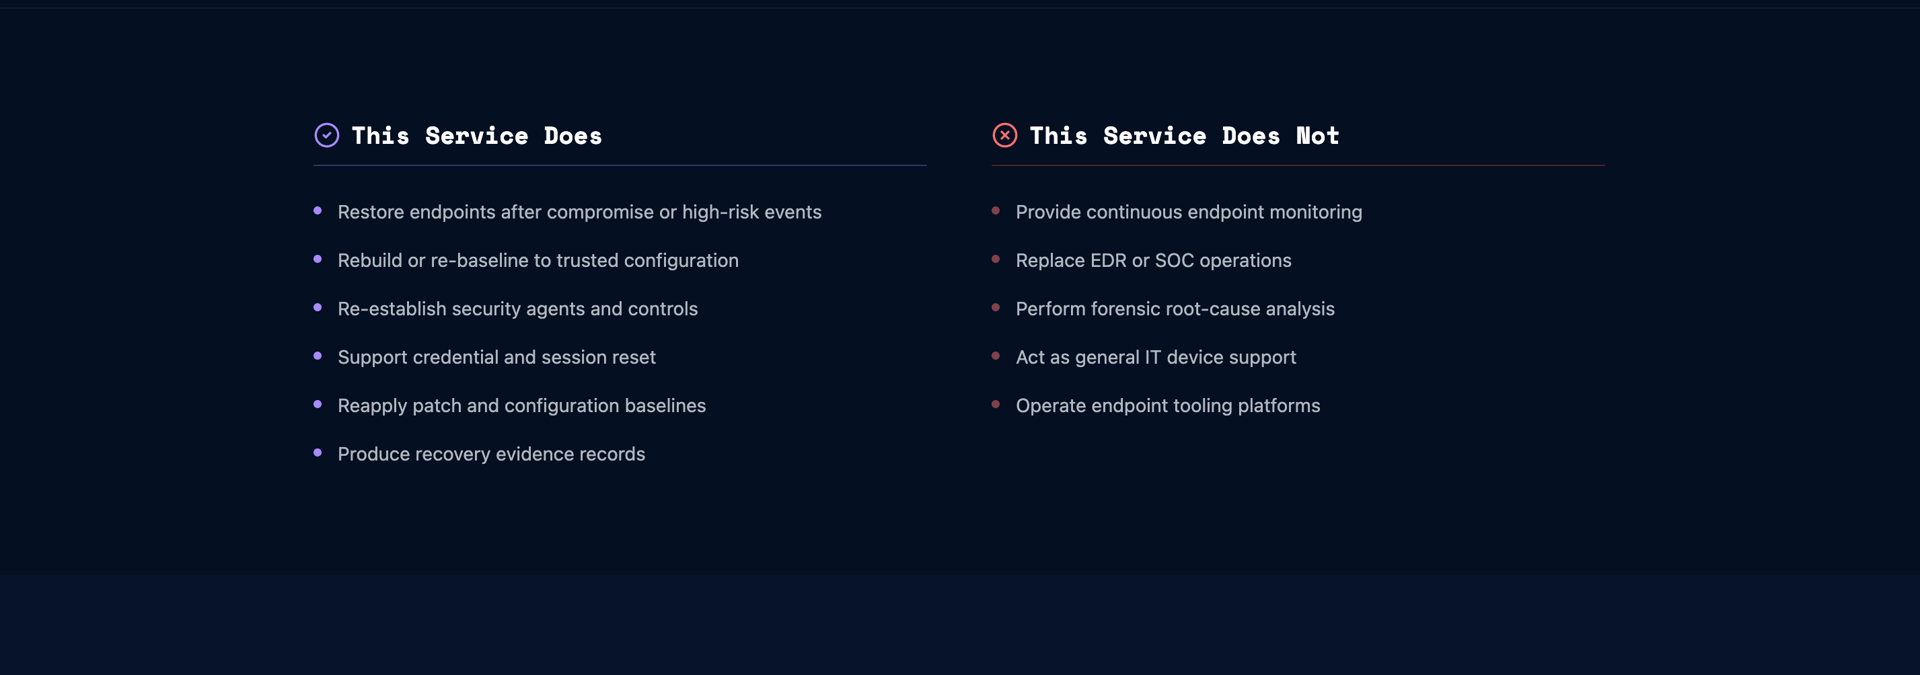The height and width of the screenshot is (675, 1920).
Task: Click the purple bullet beside 'Produce recovery'
Action: (317, 453)
